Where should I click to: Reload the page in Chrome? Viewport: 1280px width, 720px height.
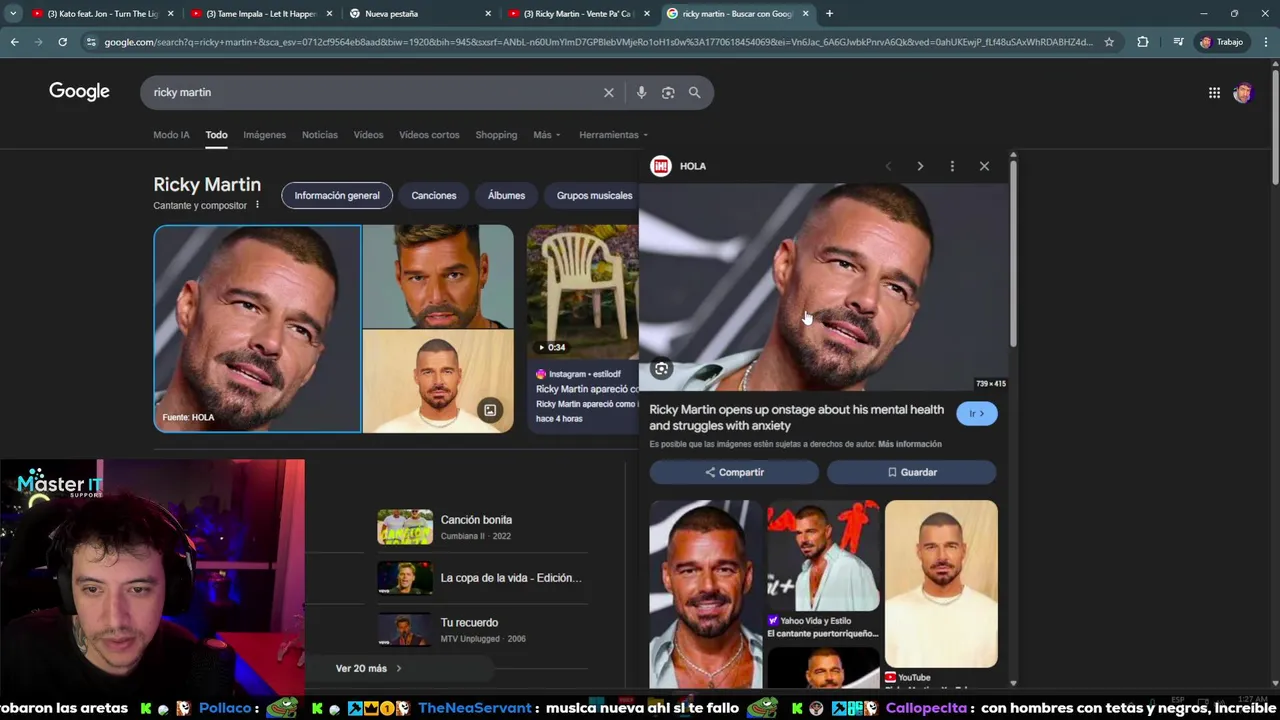[x=62, y=42]
